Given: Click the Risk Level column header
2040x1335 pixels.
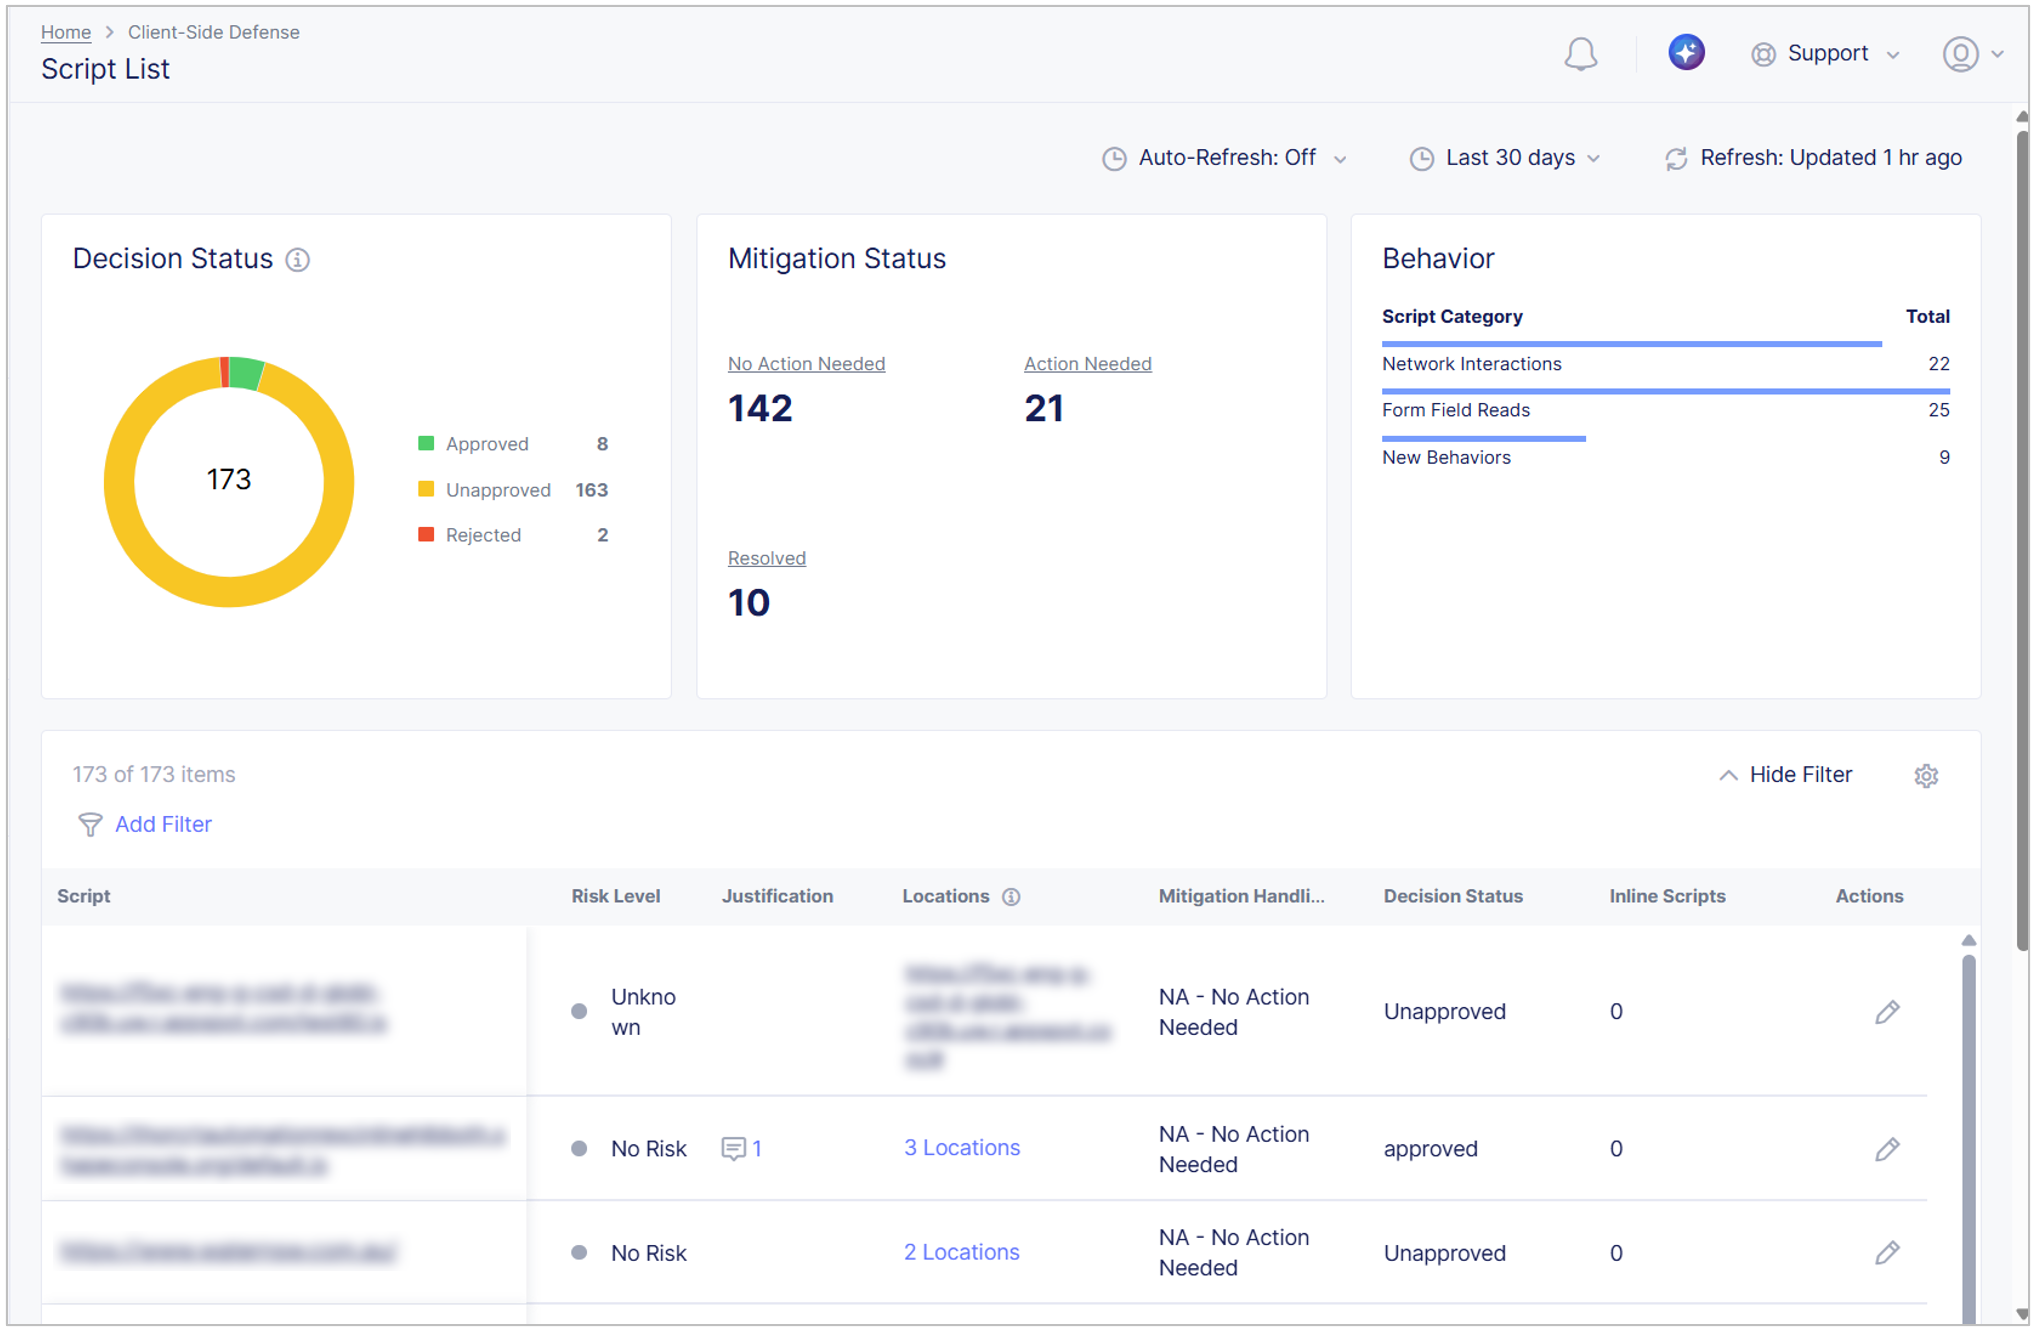Looking at the screenshot, I should [615, 896].
